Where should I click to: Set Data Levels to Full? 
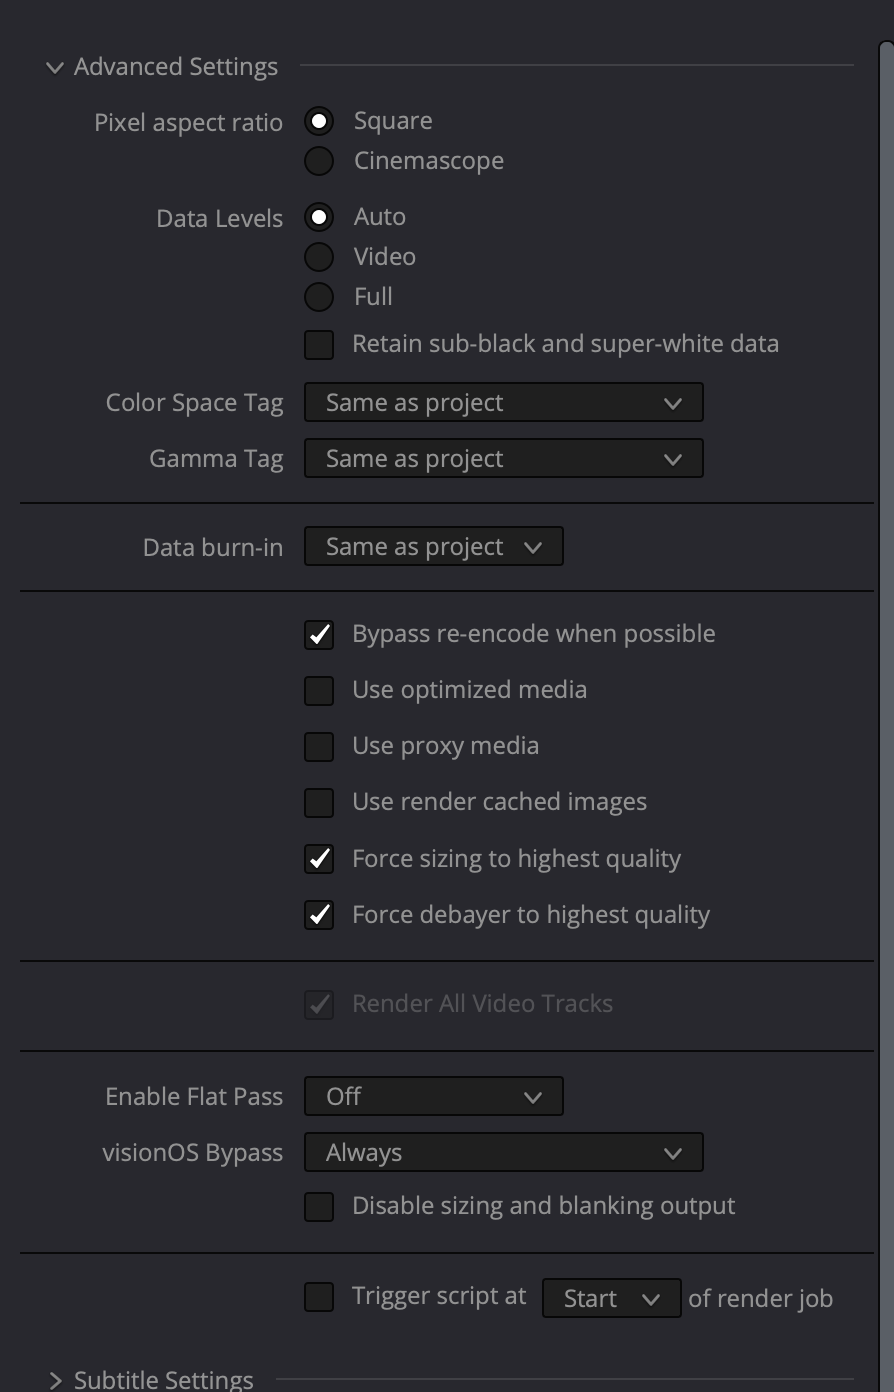[319, 297]
